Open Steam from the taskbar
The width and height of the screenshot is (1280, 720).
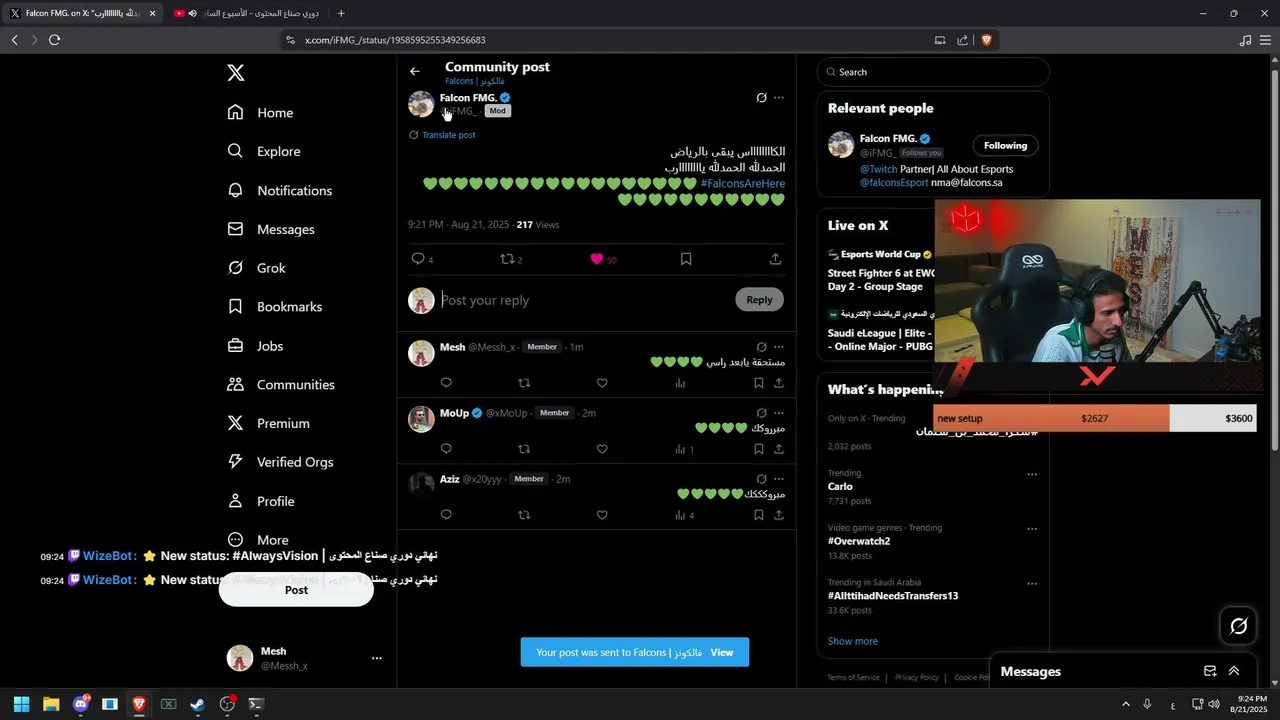click(197, 704)
